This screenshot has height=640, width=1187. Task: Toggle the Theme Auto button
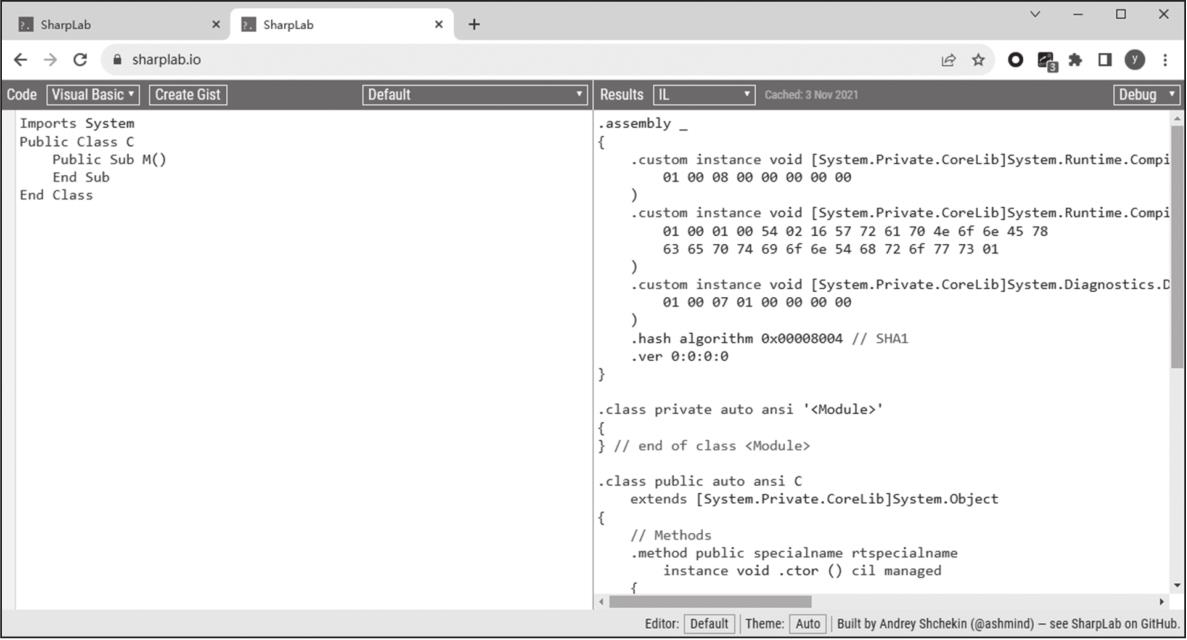point(807,624)
